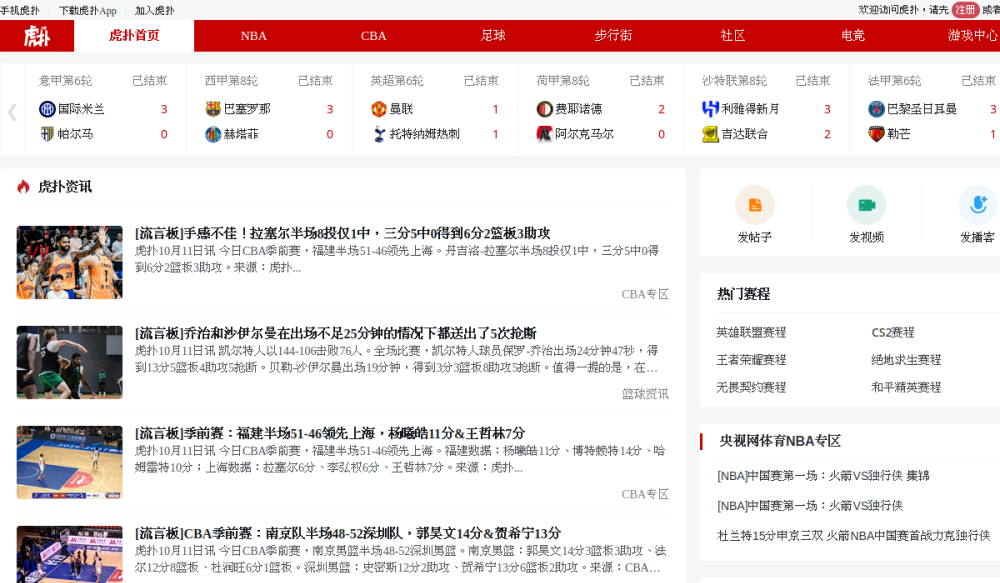Click the Manchester United (曼联) team crest
This screenshot has width=1000, height=583.
point(379,109)
